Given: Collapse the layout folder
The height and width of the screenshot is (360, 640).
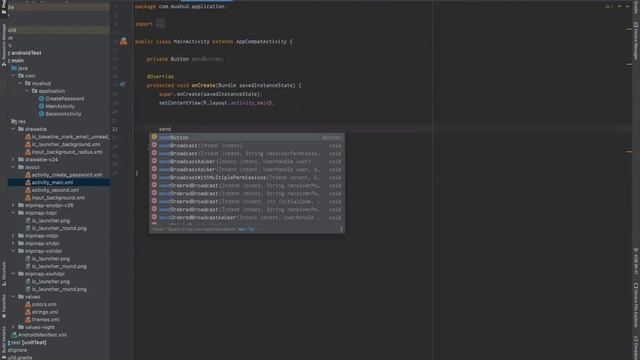Looking at the screenshot, I should pos(13,167).
